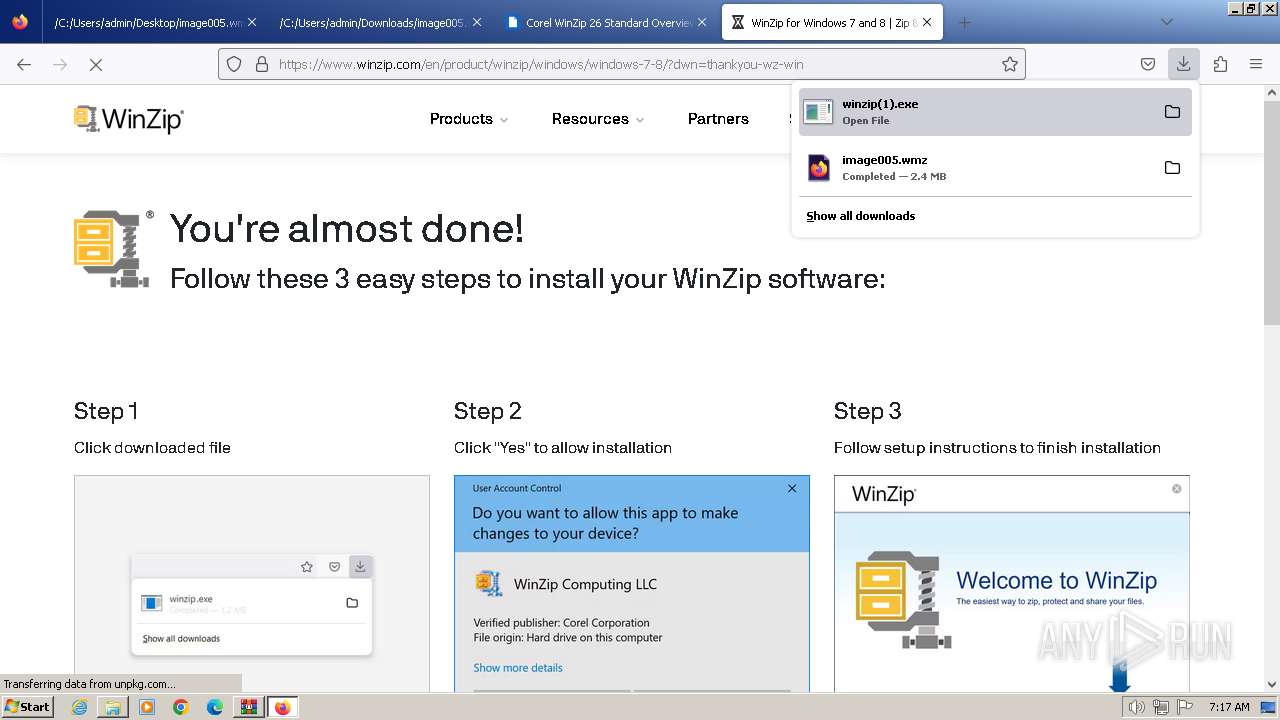Show winzip(1).exe in its folder
1280x720 pixels.
(1172, 112)
